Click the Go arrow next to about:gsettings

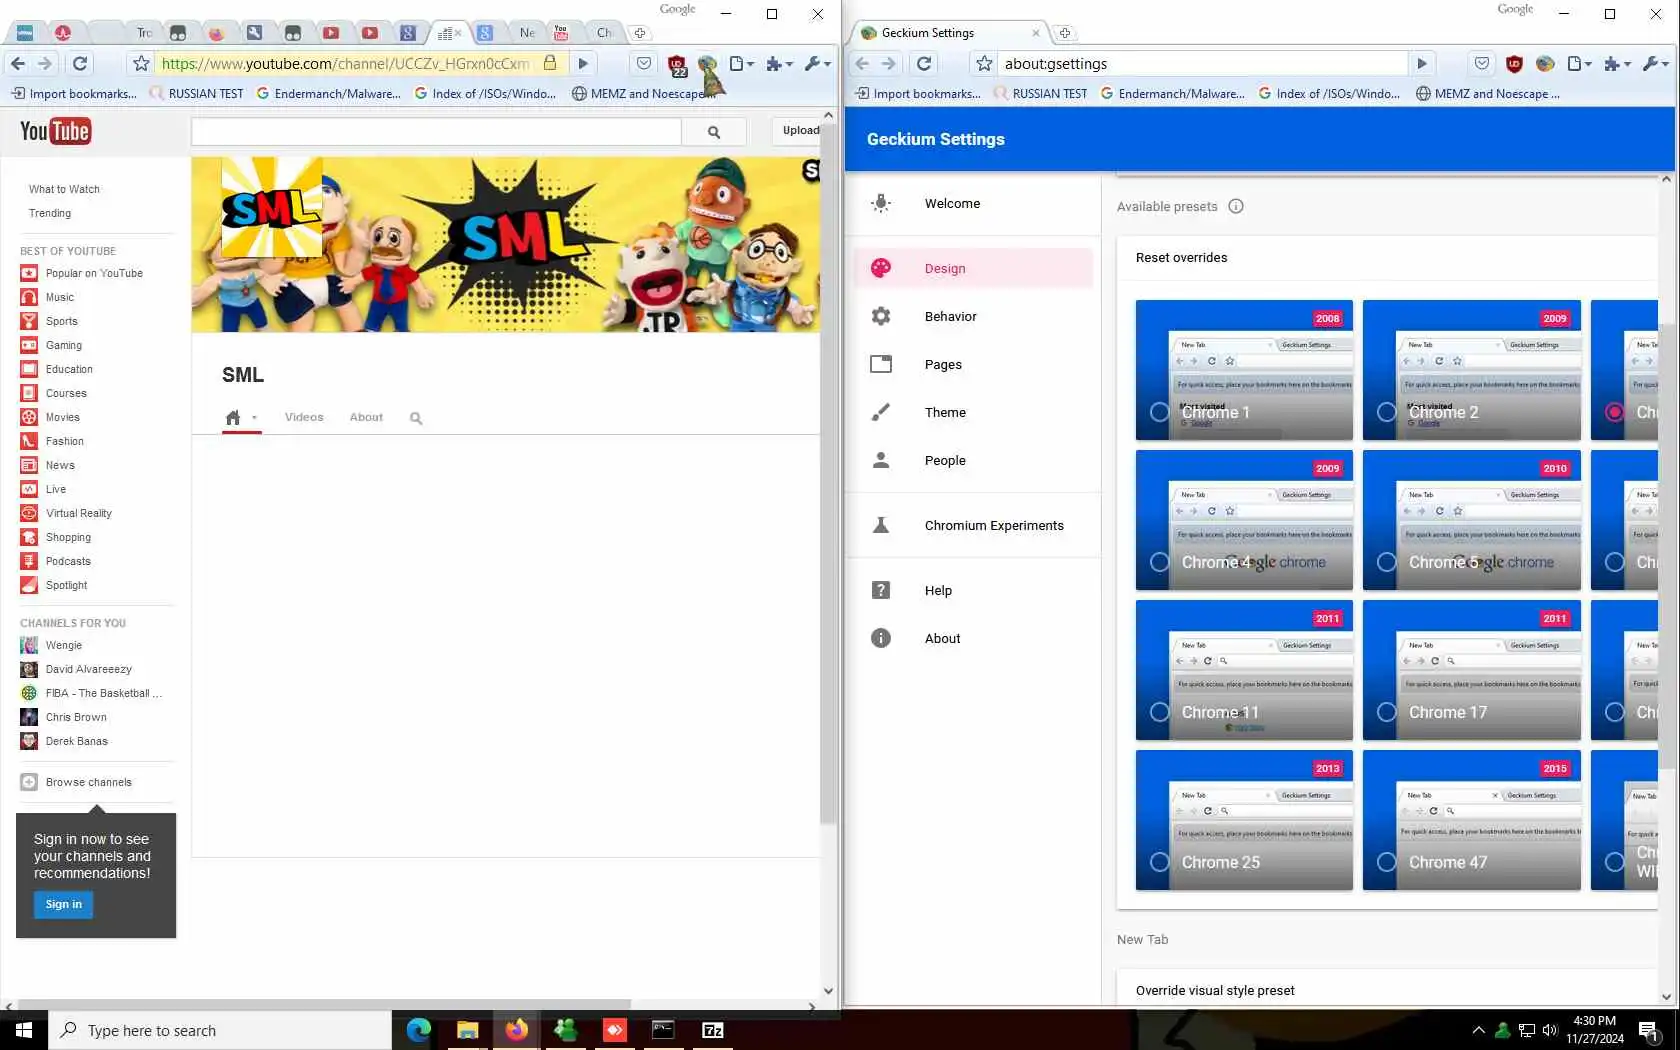click(1422, 63)
